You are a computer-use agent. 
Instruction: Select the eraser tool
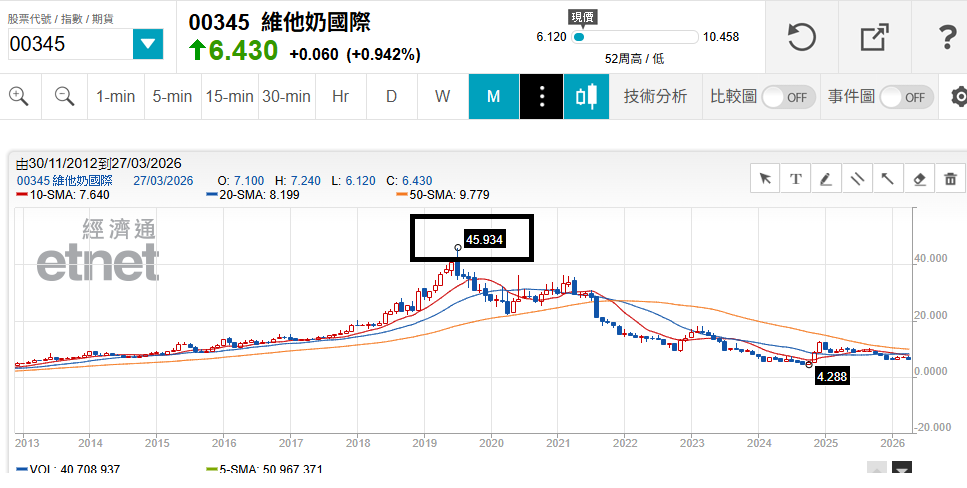click(x=919, y=179)
